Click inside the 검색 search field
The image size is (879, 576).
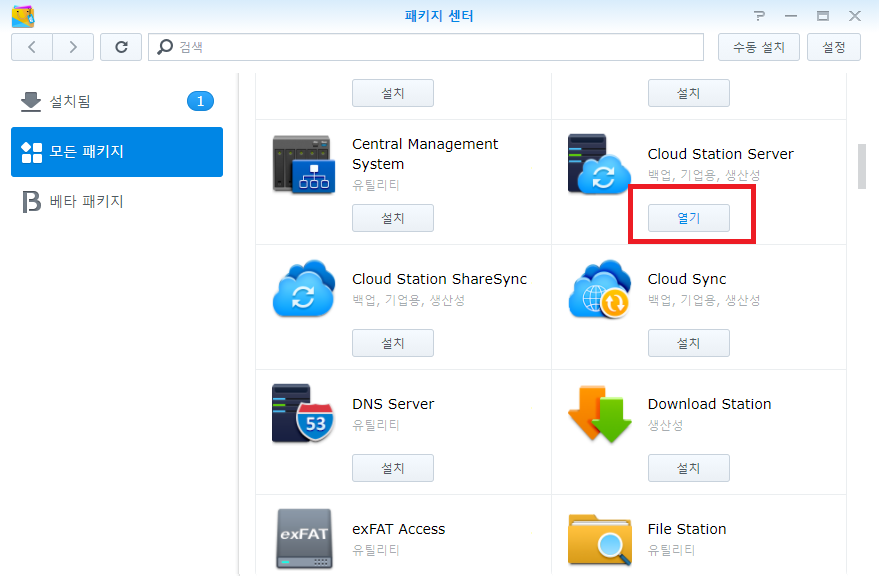click(426, 47)
